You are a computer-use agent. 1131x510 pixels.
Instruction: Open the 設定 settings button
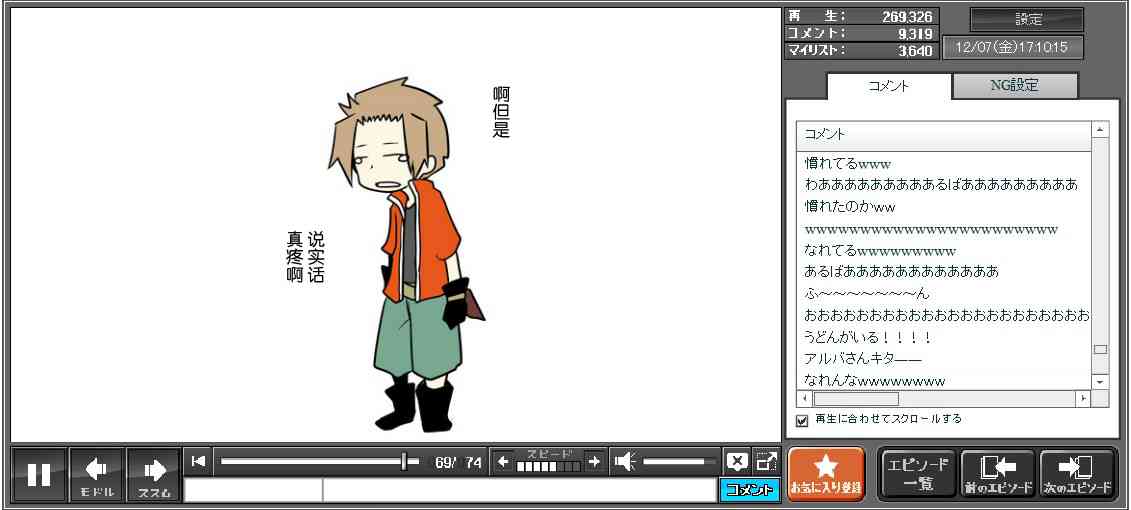(x=1027, y=20)
